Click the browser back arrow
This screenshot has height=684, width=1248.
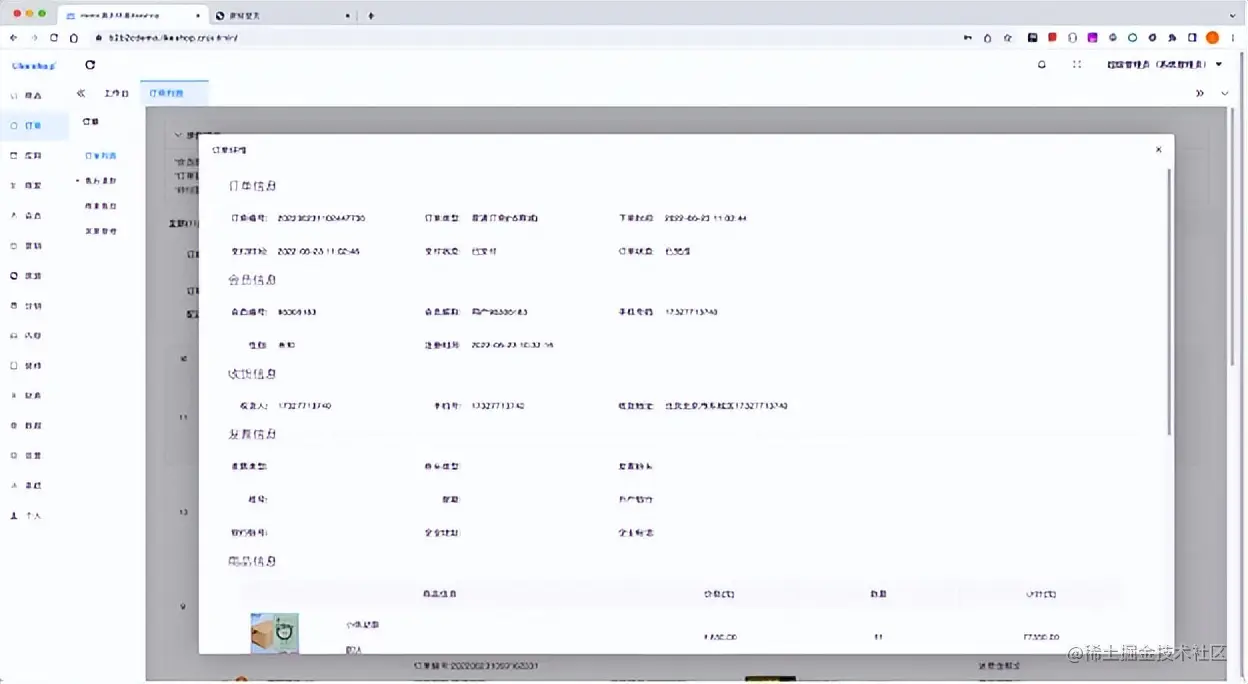[13, 38]
